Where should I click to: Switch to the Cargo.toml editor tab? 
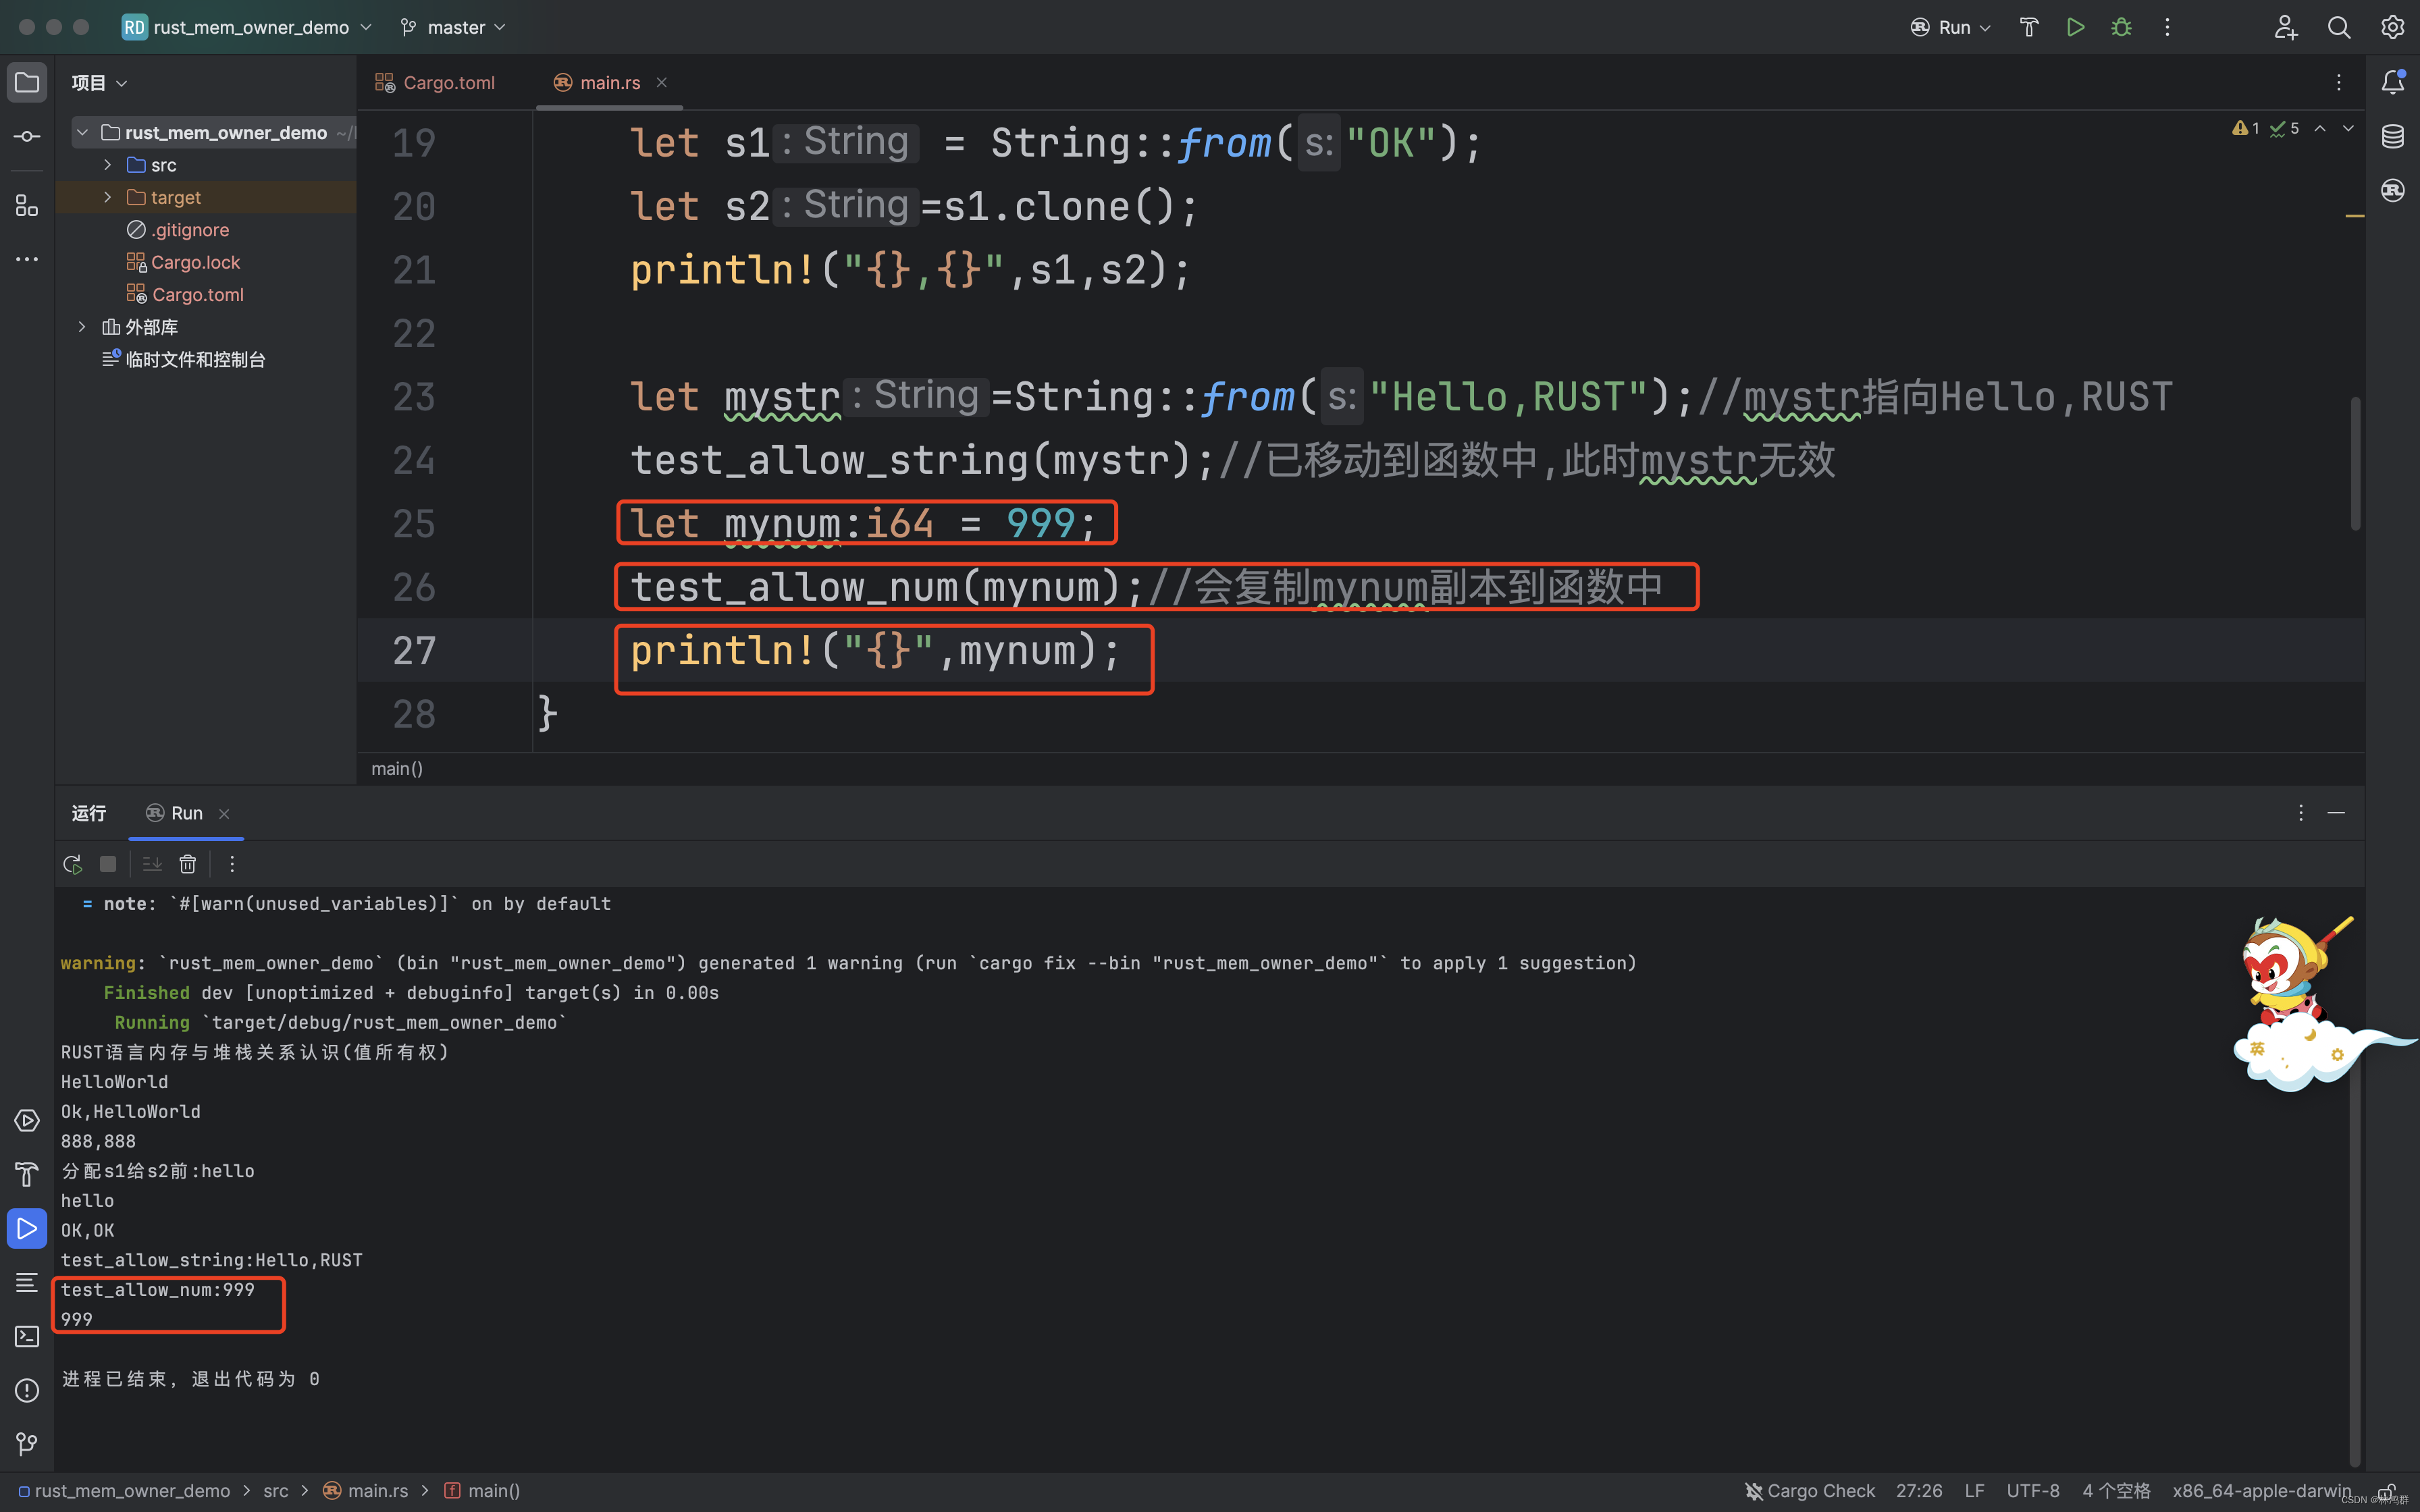[446, 82]
